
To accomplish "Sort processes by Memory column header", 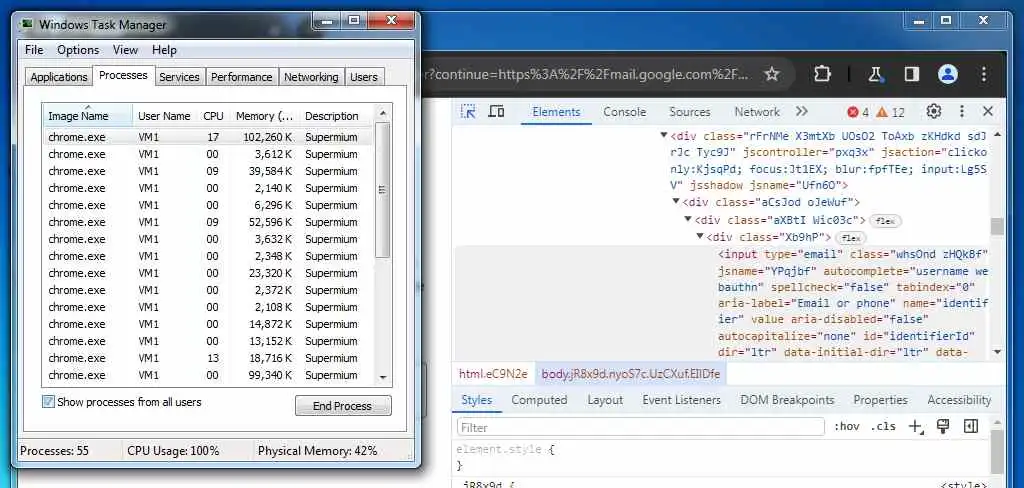I will [x=264, y=116].
